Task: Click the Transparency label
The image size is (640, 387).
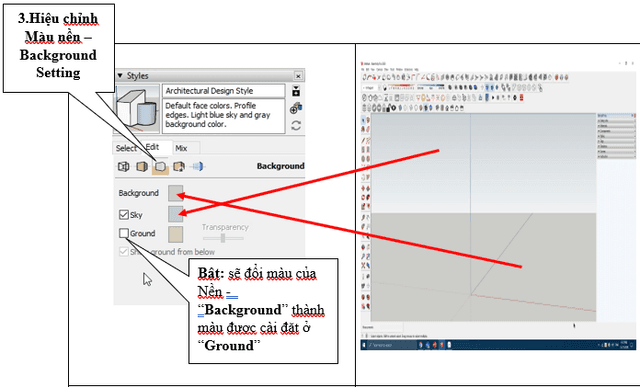Action: pyautogui.click(x=225, y=227)
